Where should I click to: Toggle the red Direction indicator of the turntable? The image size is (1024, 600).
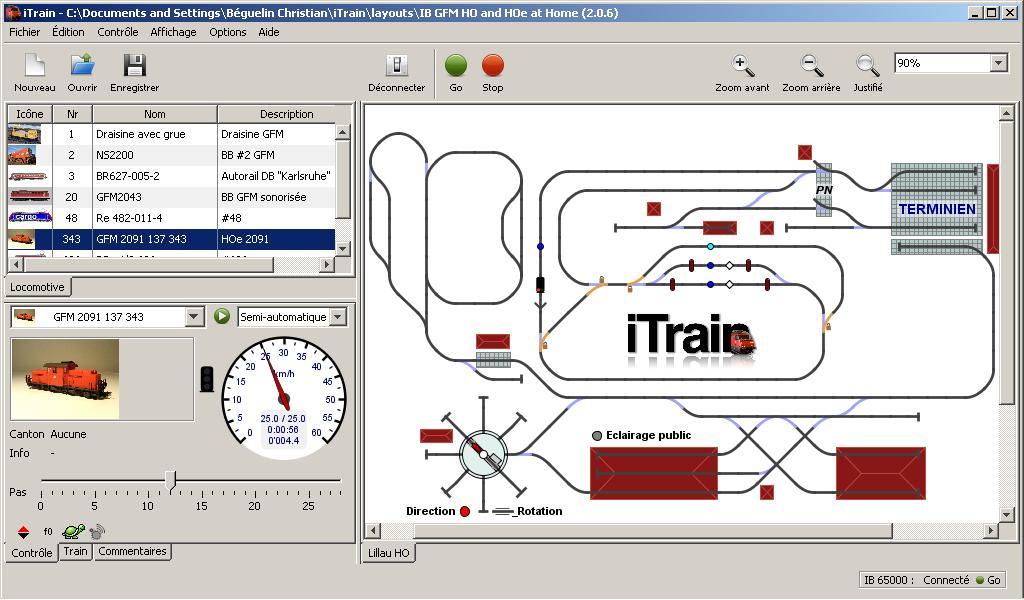click(x=465, y=511)
